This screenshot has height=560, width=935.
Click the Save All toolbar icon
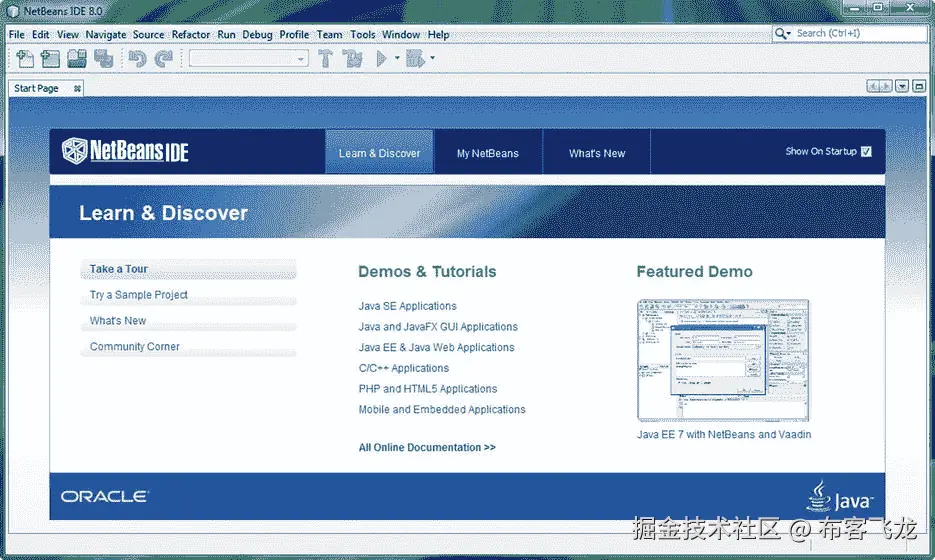click(x=104, y=58)
